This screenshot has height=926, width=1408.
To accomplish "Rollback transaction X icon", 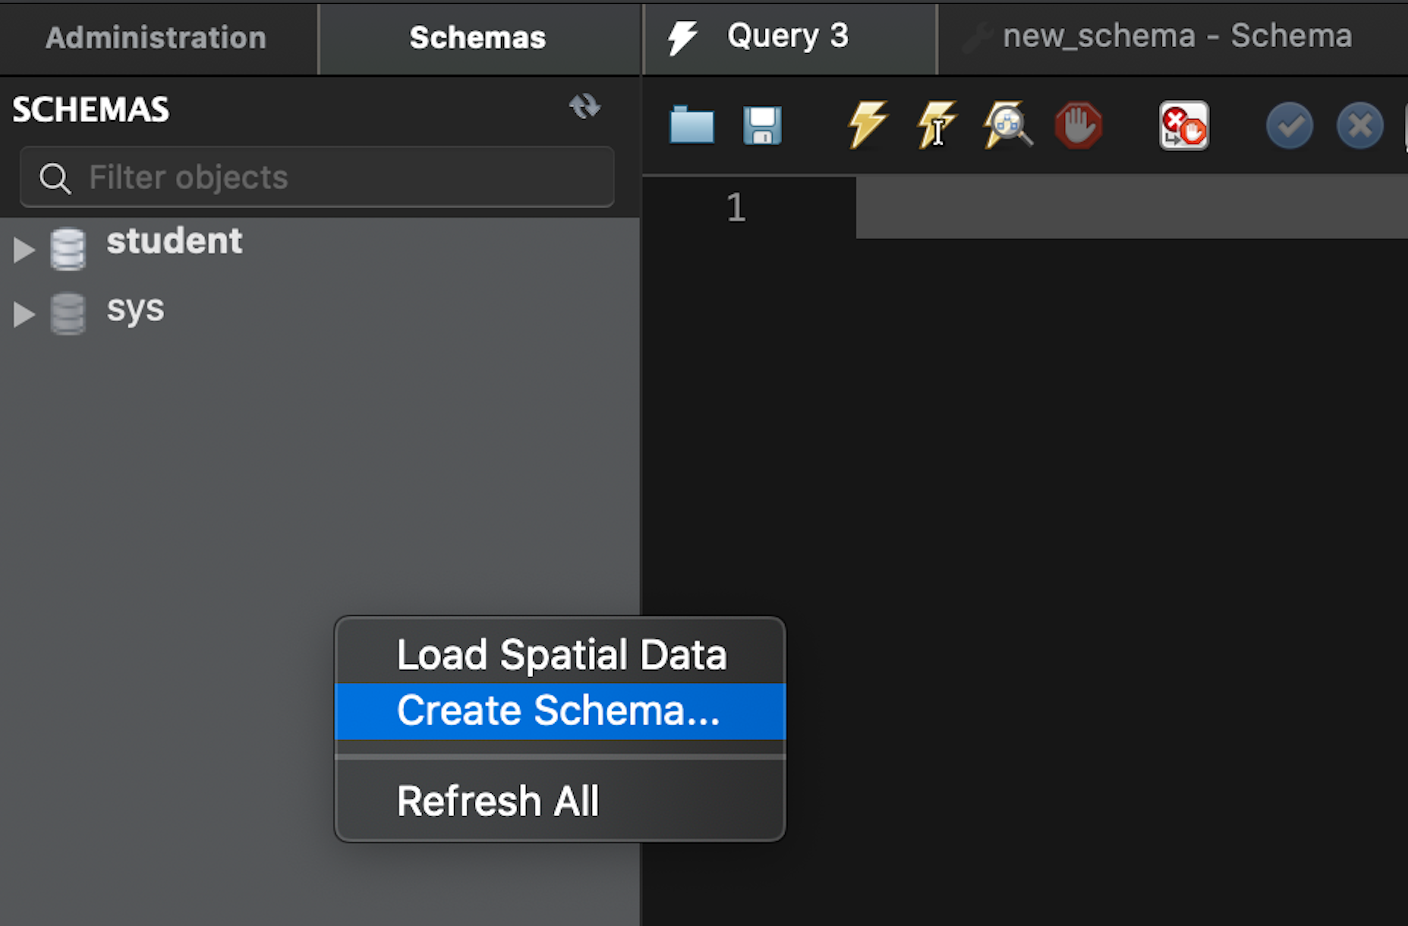I will pos(1360,126).
